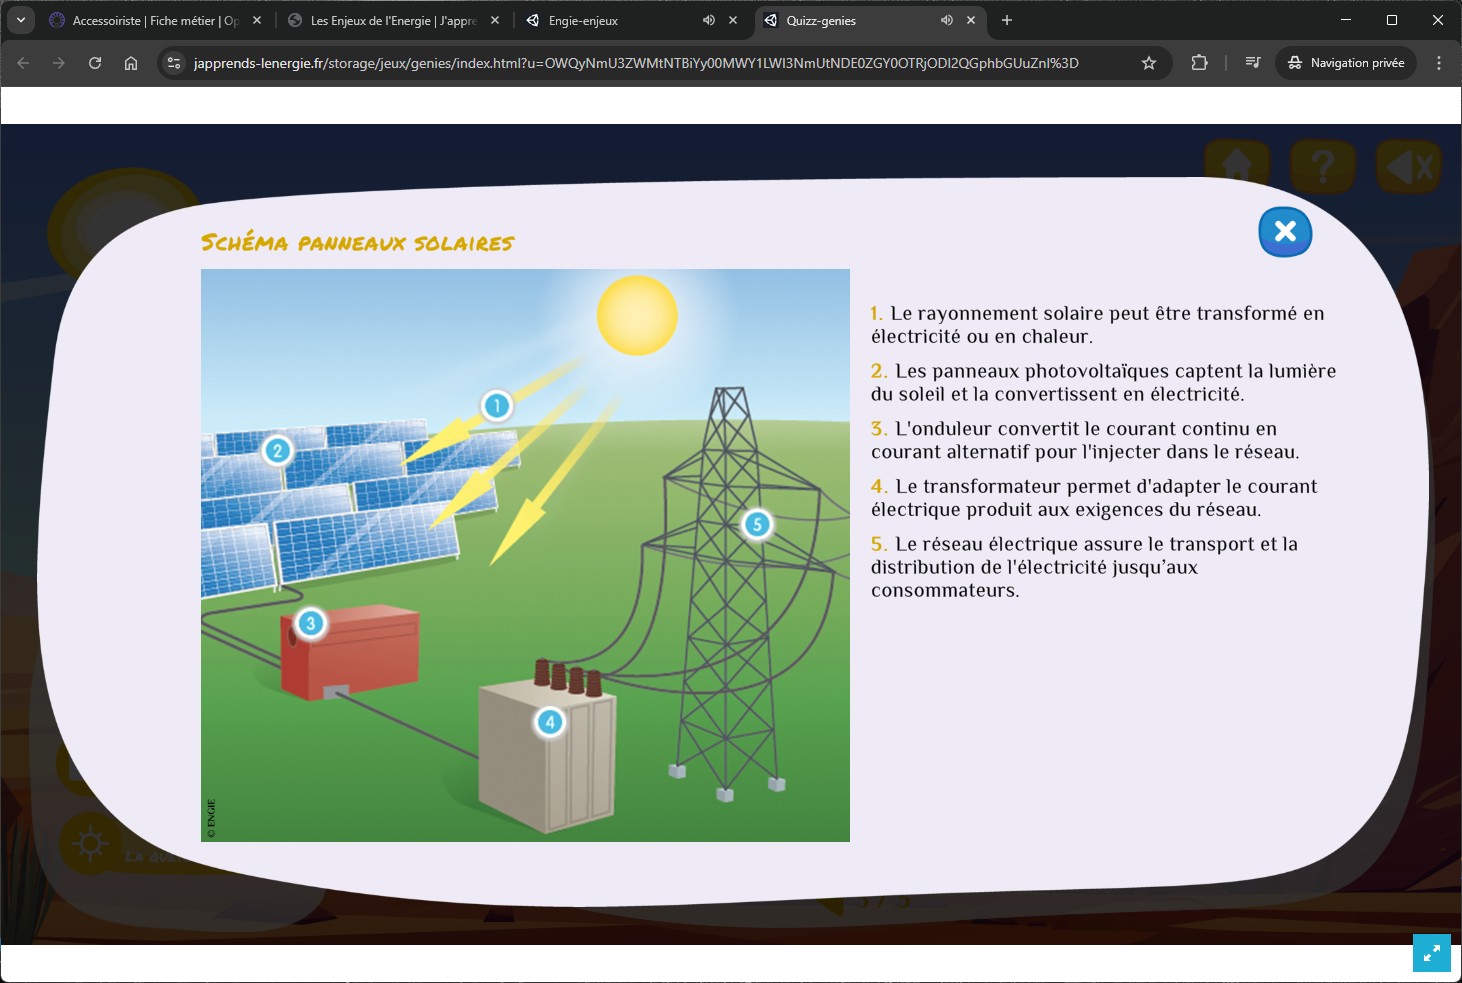View site information in address bar

(x=174, y=63)
